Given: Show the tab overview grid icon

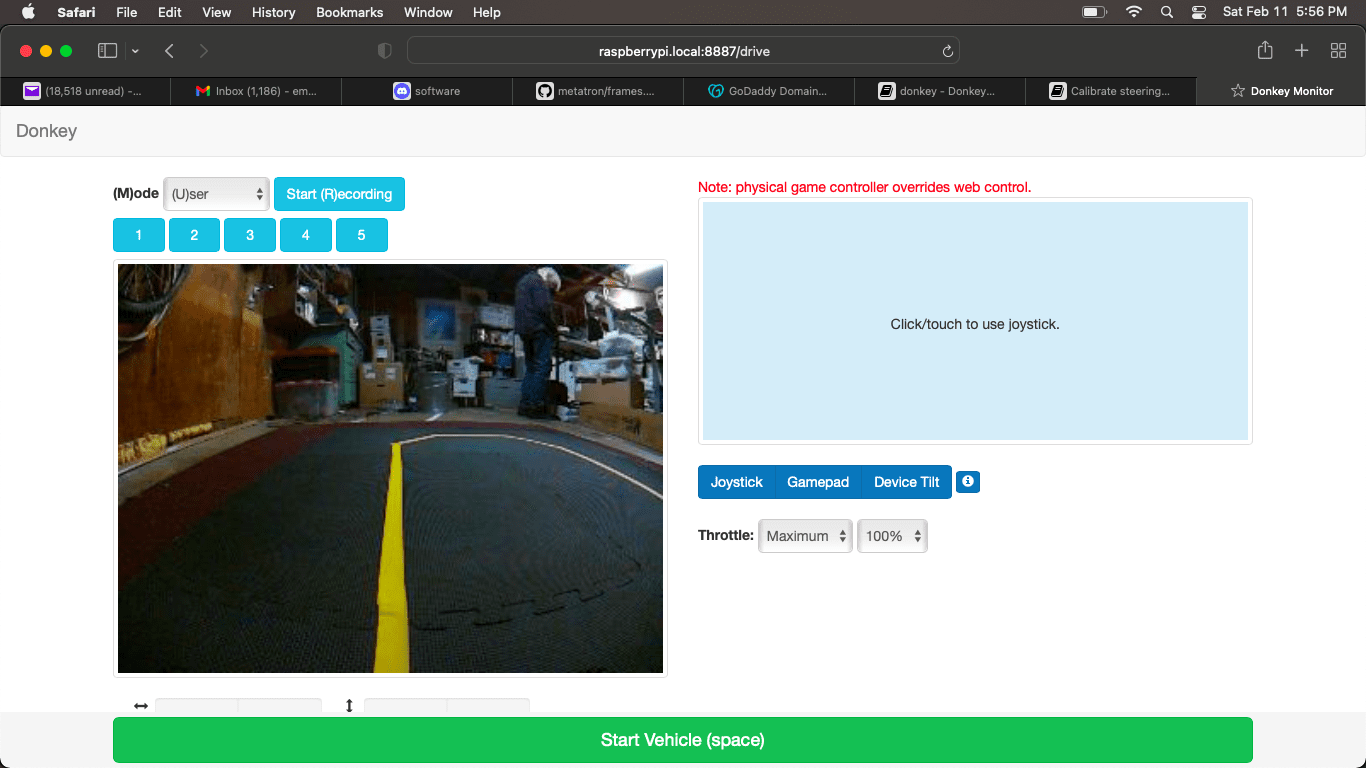Looking at the screenshot, I should 1338,51.
